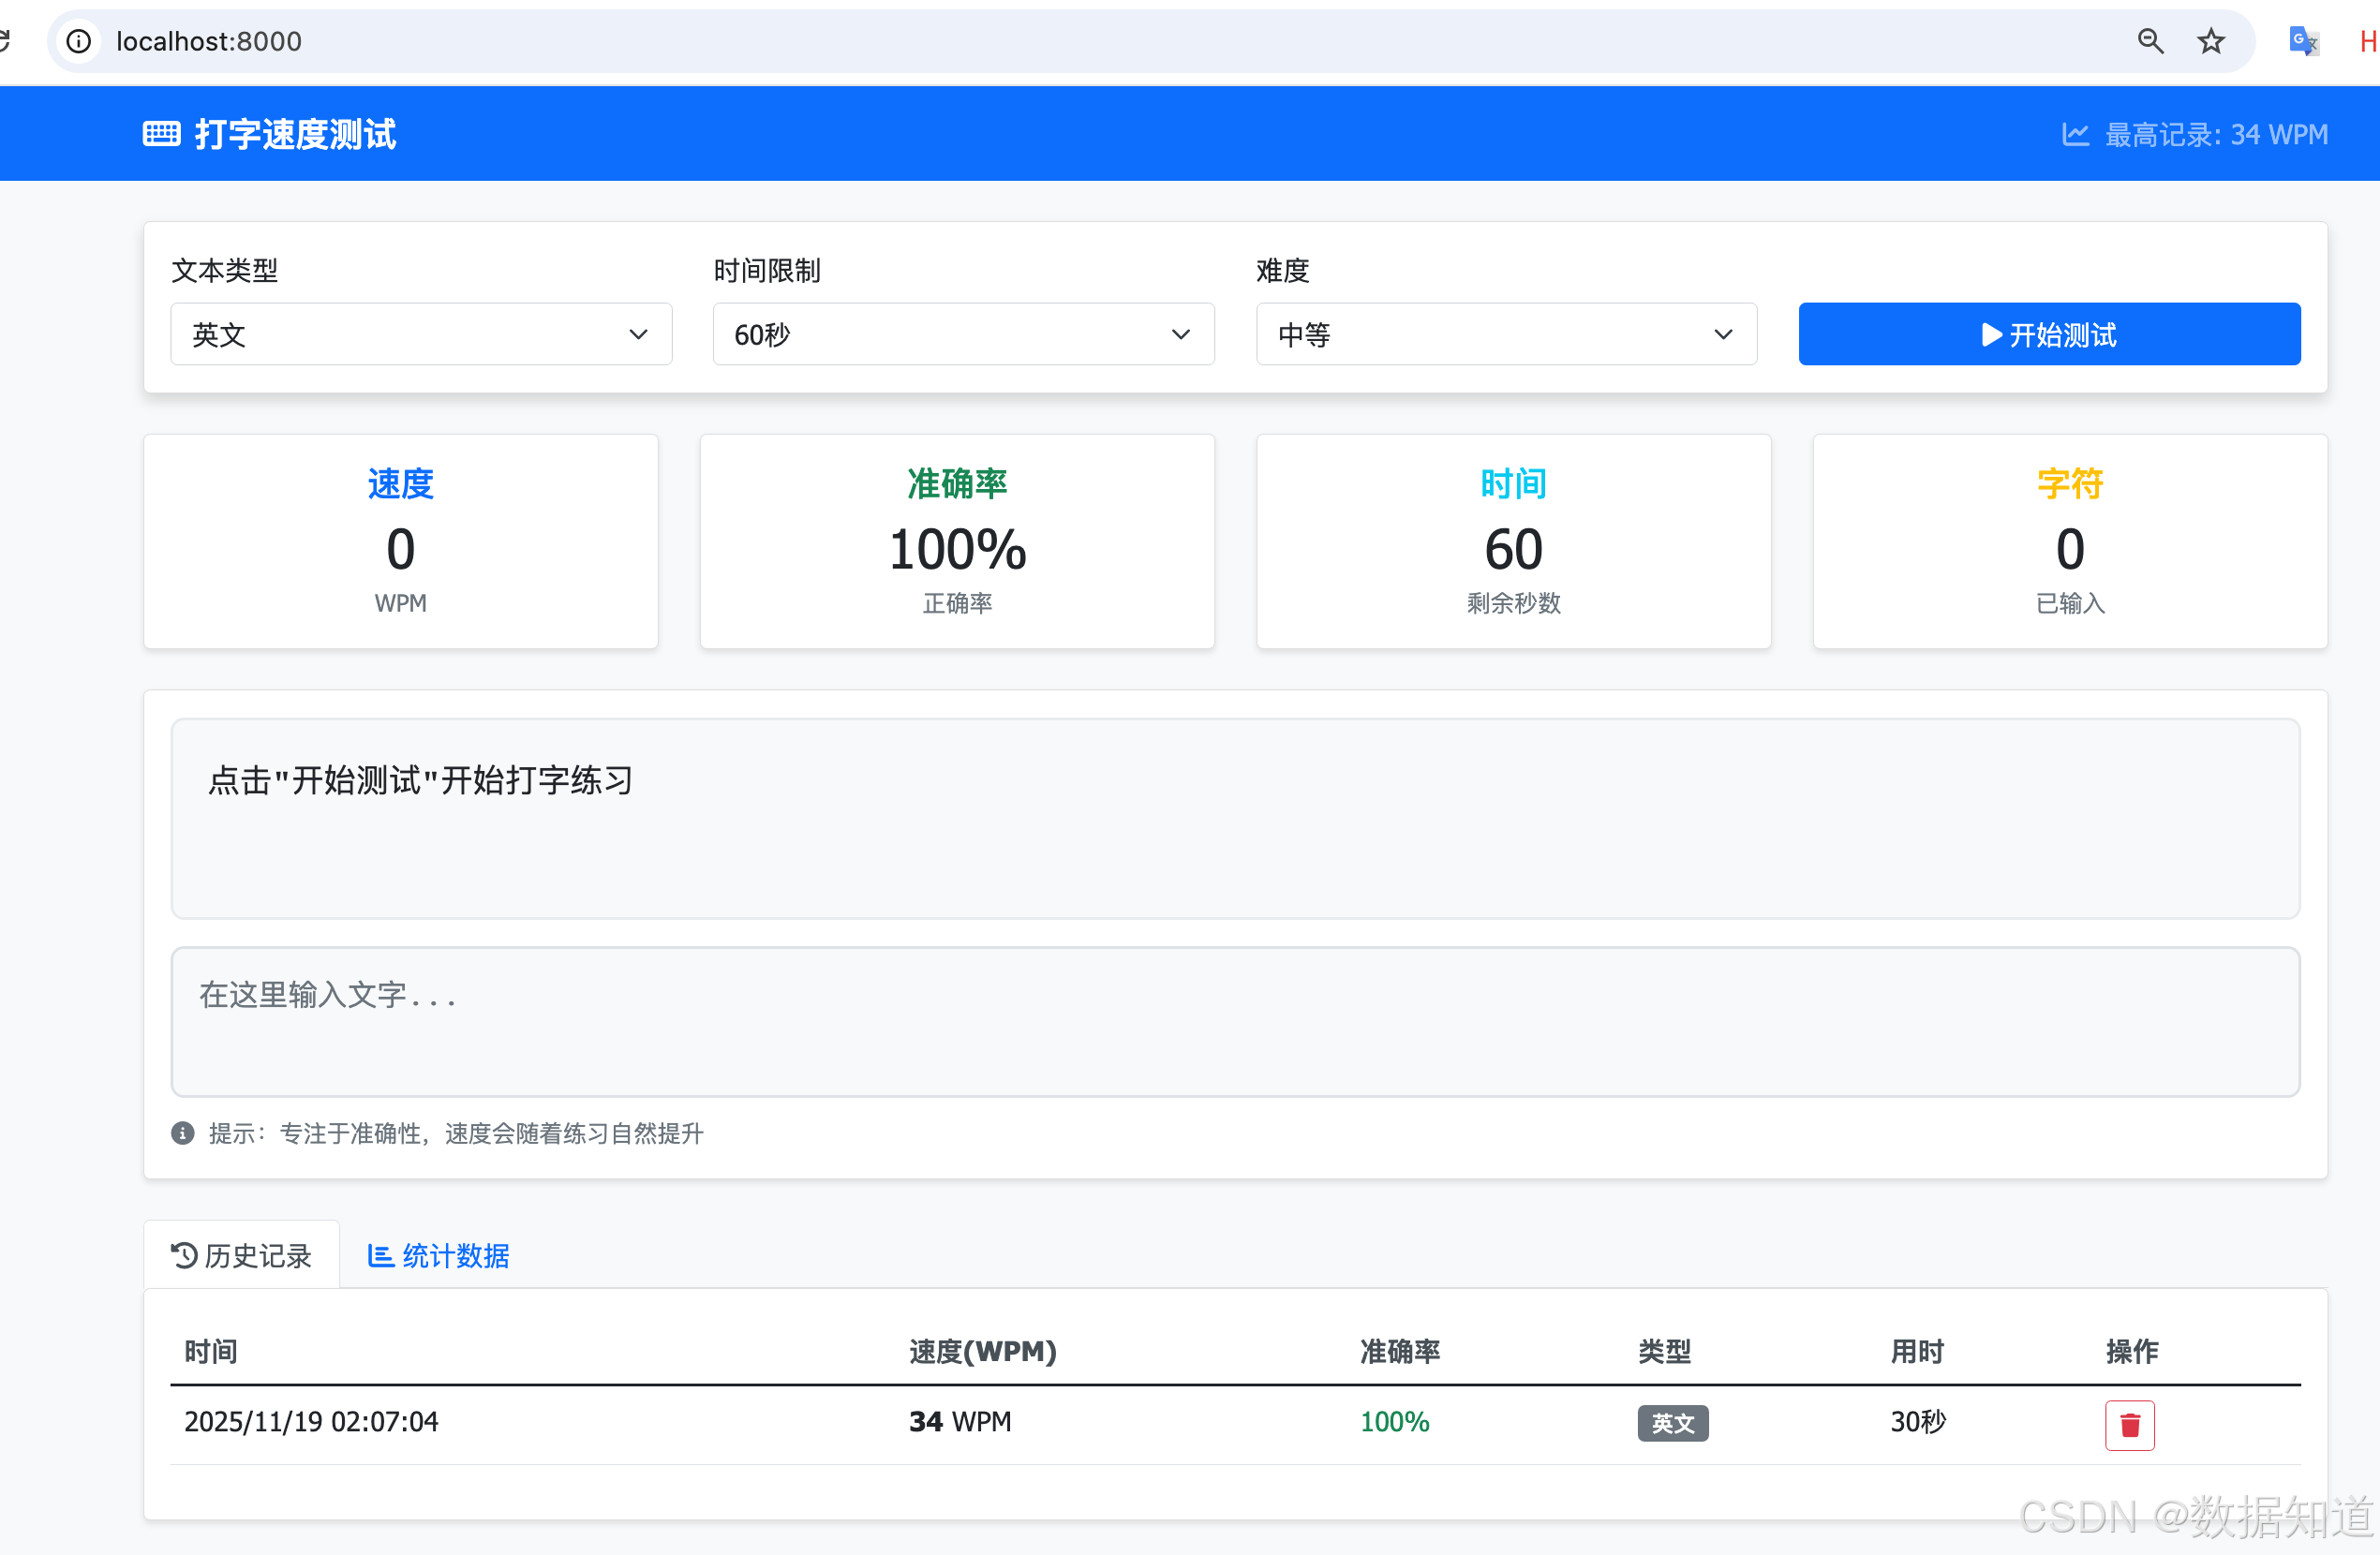2380x1555 pixels.
Task: Open the 时间限制 dropdown showing 60秒
Action: 962,334
